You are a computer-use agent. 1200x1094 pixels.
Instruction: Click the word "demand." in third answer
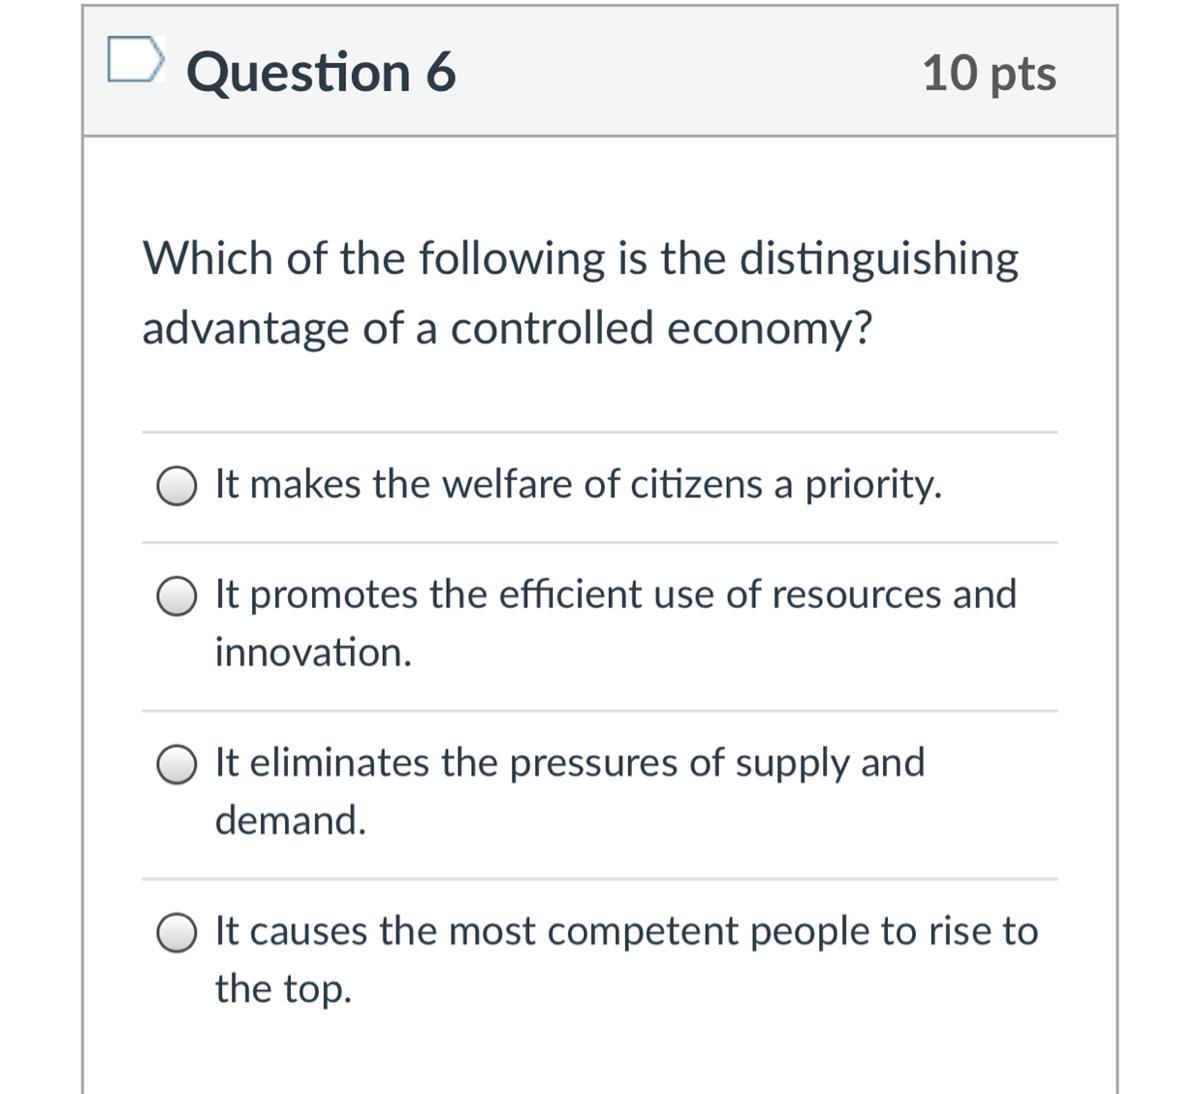[291, 821]
